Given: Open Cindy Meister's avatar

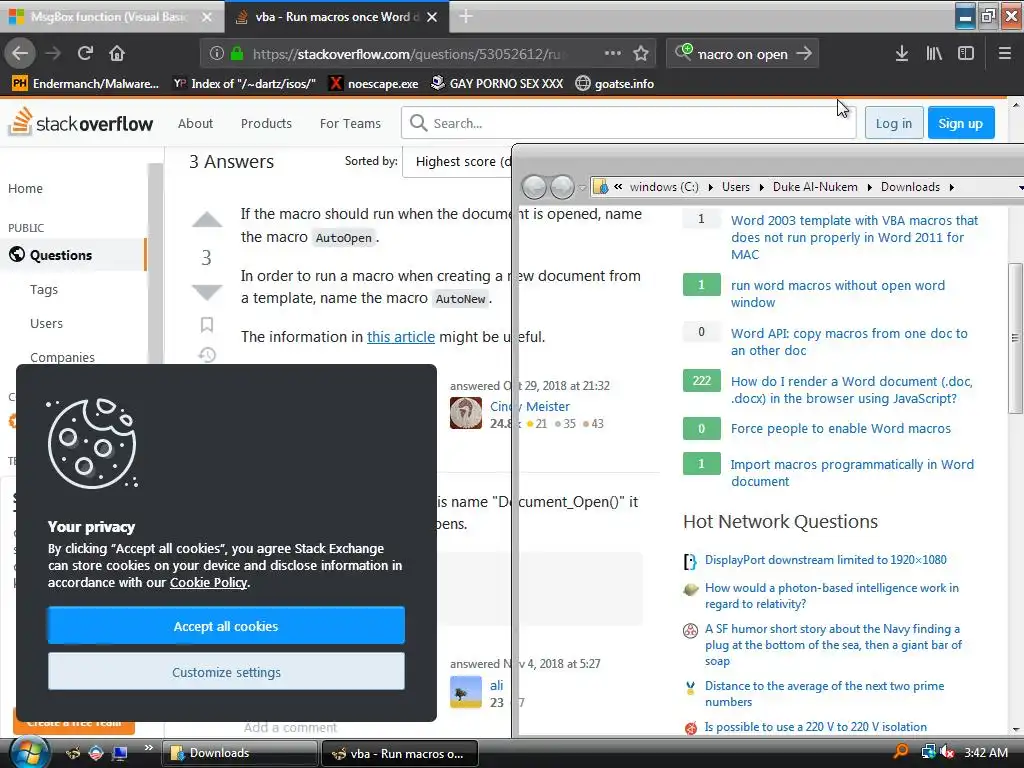Looking at the screenshot, I should 466,413.
